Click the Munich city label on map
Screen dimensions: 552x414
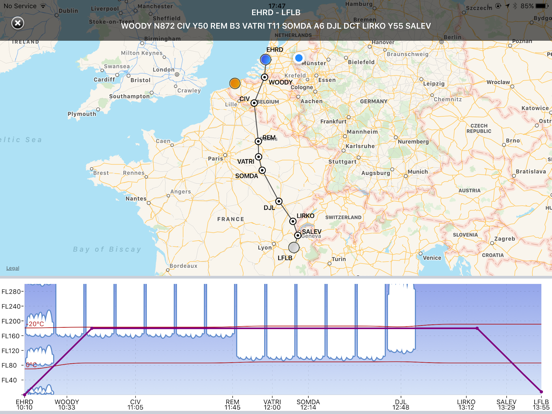418,171
